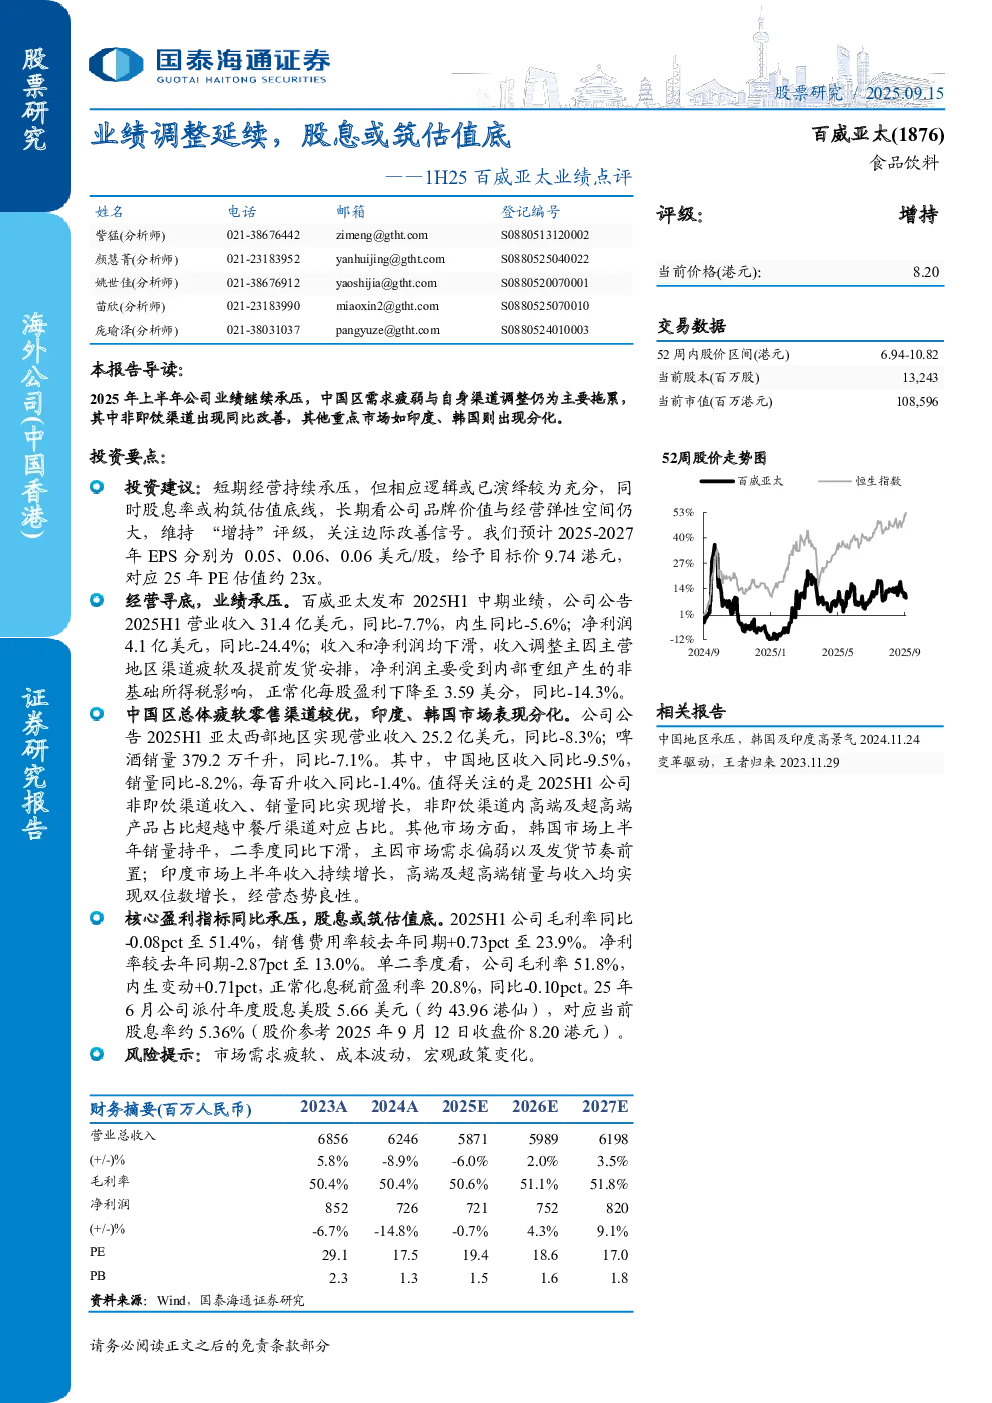
Task: Click the email yaoshijia@gtht.com
Action: coord(386,283)
